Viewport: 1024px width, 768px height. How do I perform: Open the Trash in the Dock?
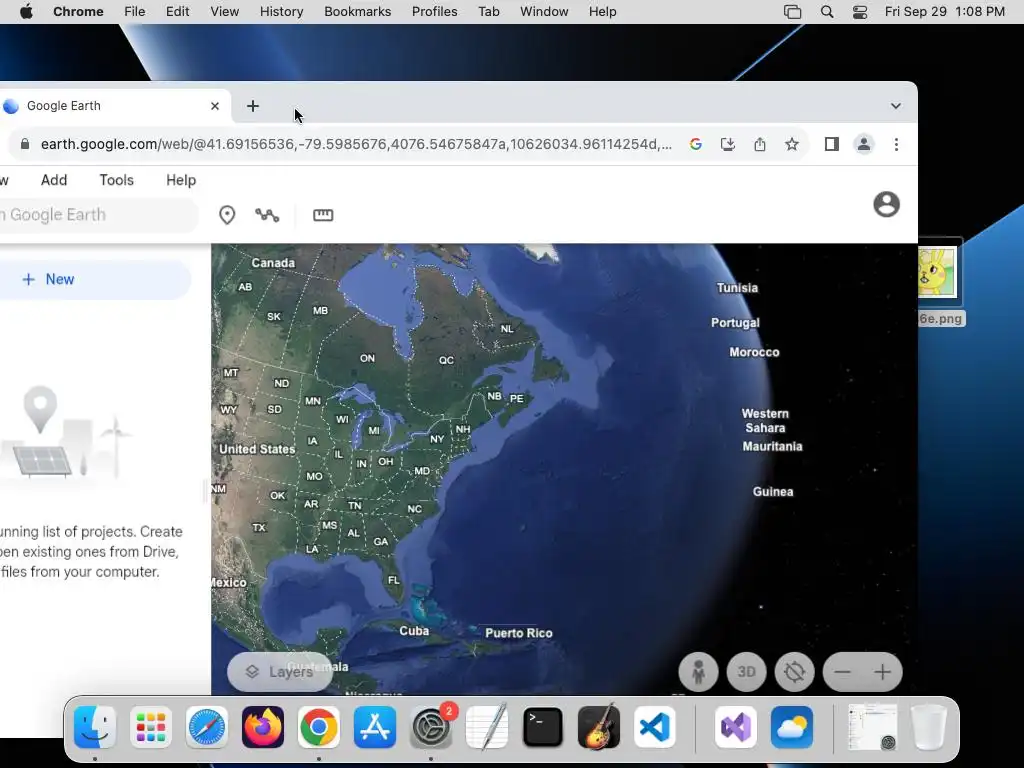pyautogui.click(x=929, y=727)
